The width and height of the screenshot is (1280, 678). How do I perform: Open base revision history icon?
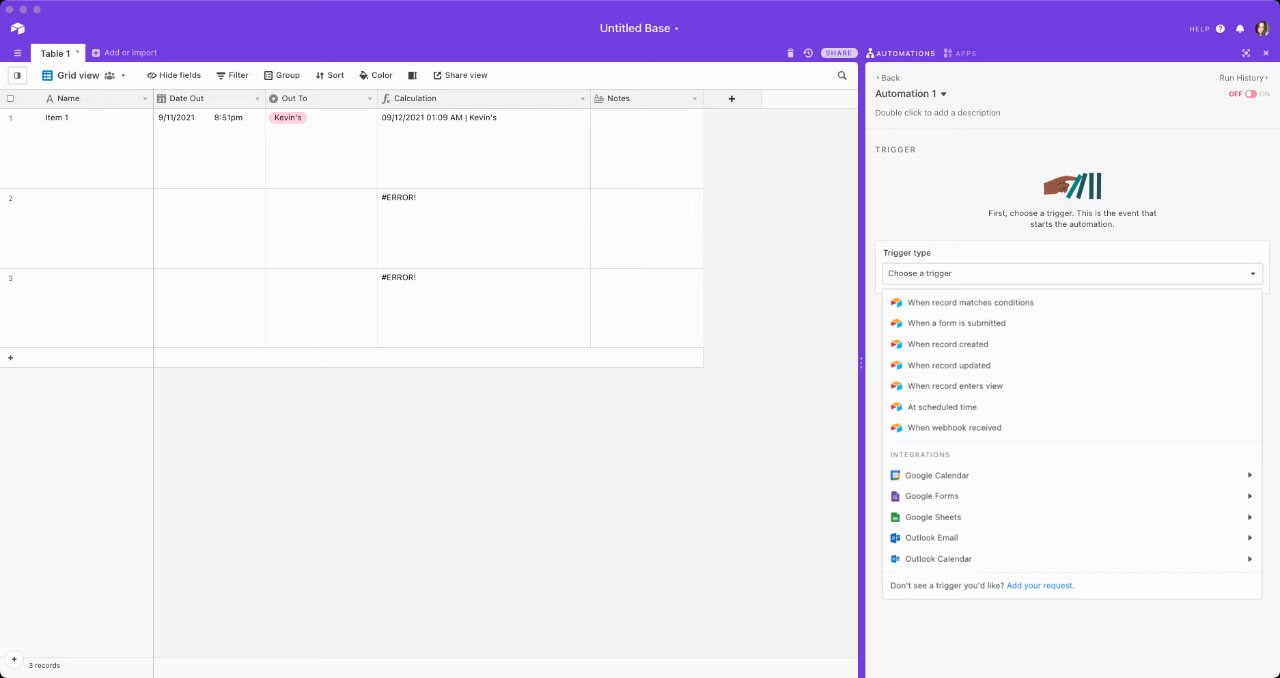tap(808, 53)
